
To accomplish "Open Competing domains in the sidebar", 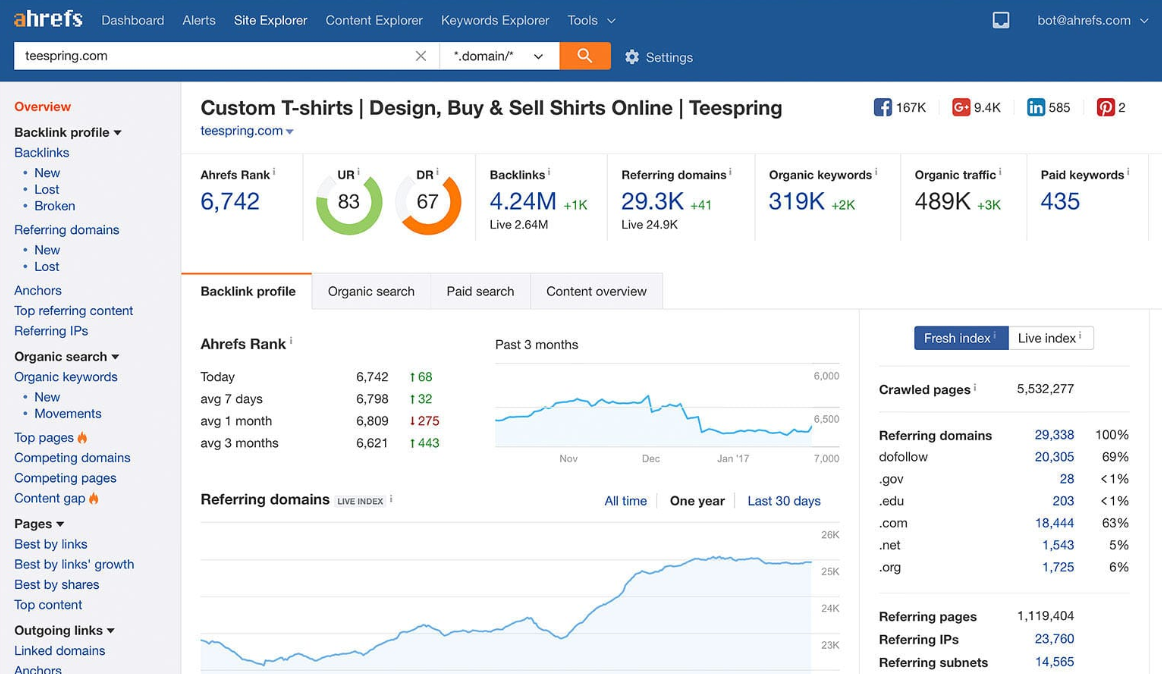I will pyautogui.click(x=72, y=458).
